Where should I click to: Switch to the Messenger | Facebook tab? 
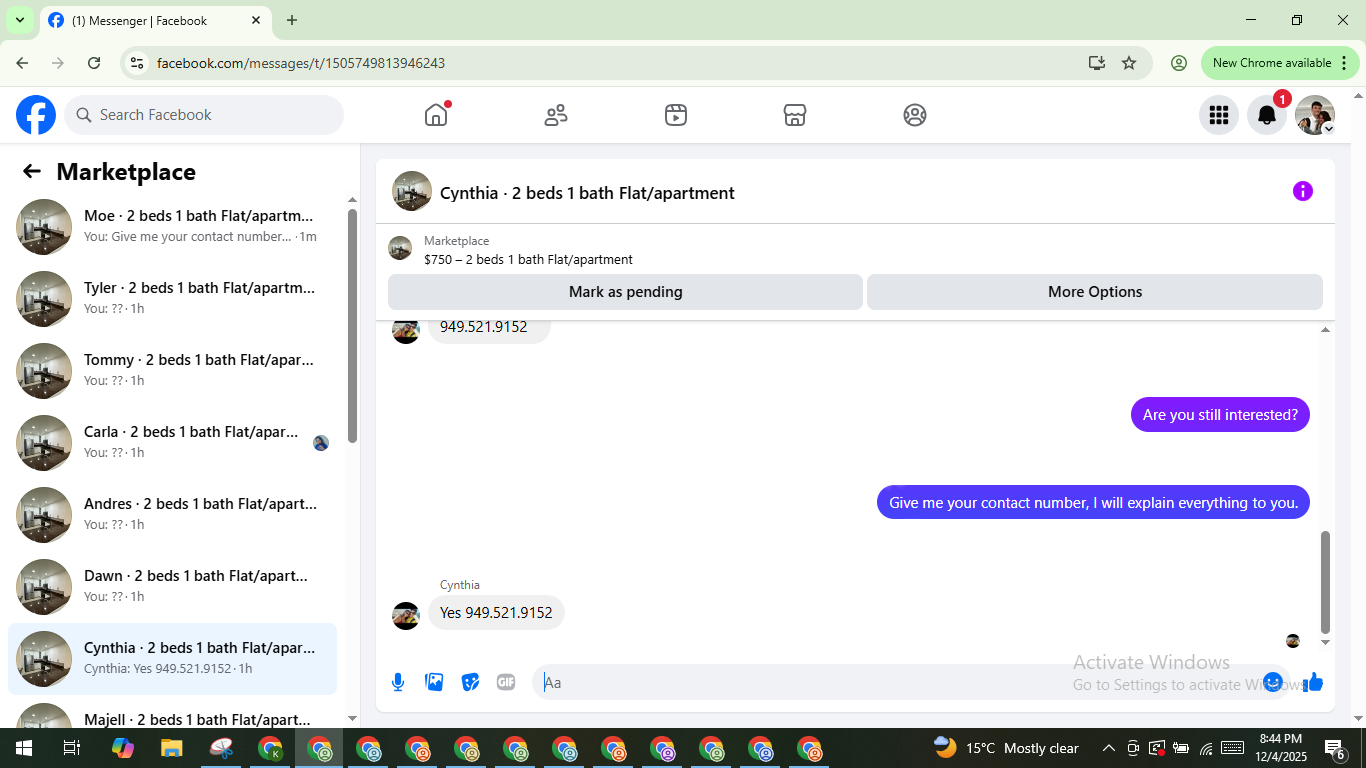pyautogui.click(x=155, y=20)
